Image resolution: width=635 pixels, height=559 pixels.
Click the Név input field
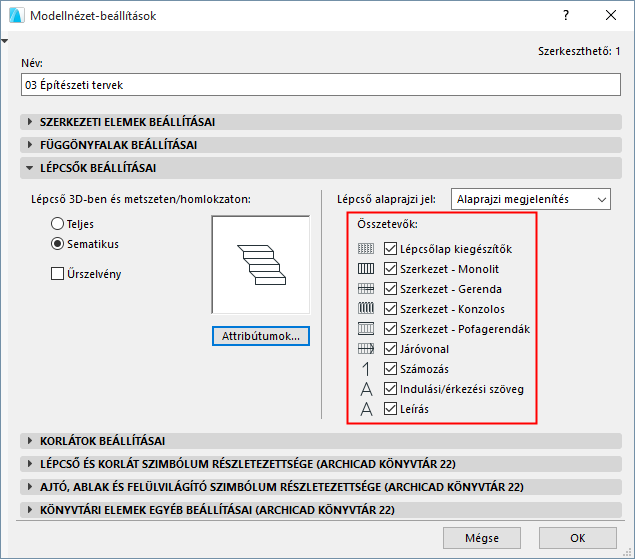[321, 85]
